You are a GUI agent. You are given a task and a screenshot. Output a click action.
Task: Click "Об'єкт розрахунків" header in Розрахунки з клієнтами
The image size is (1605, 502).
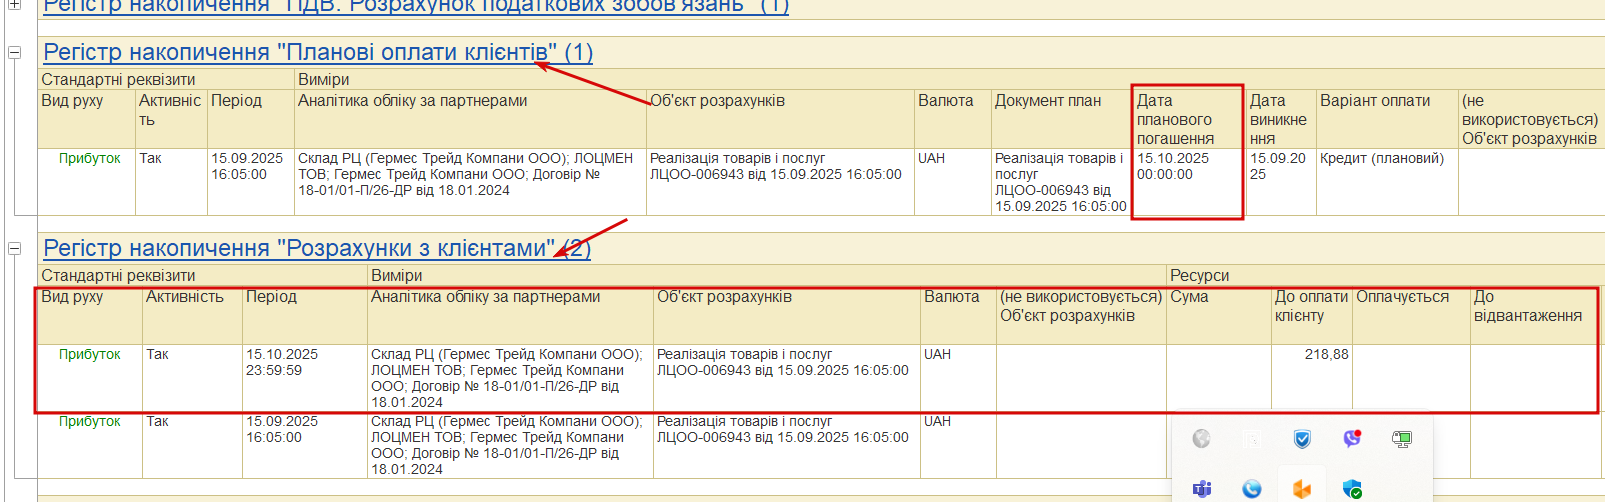[x=787, y=315]
